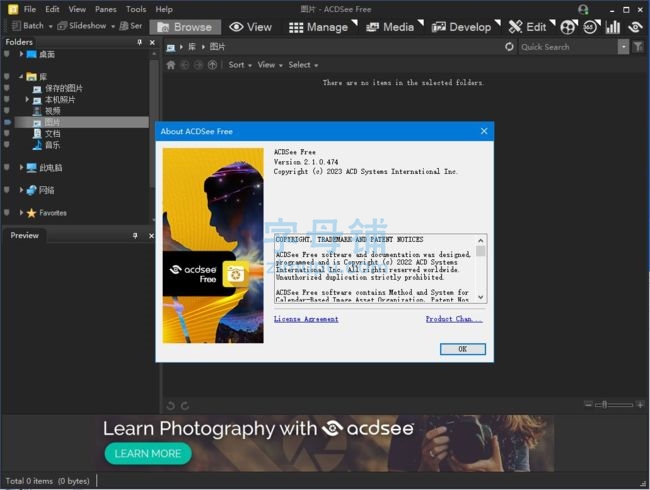Screen dimensions: 650x490
Task: Open the License Agreement link
Action: tap(306, 319)
